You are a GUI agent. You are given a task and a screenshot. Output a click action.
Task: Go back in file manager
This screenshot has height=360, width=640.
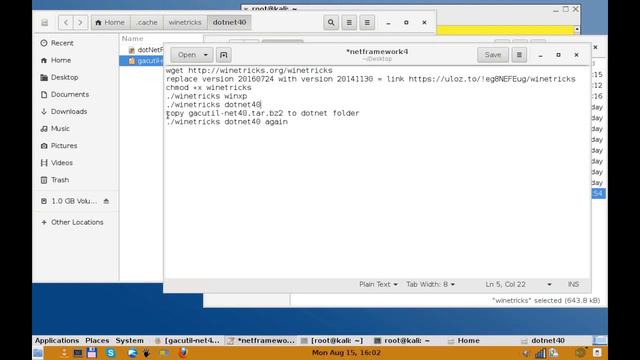66,22
